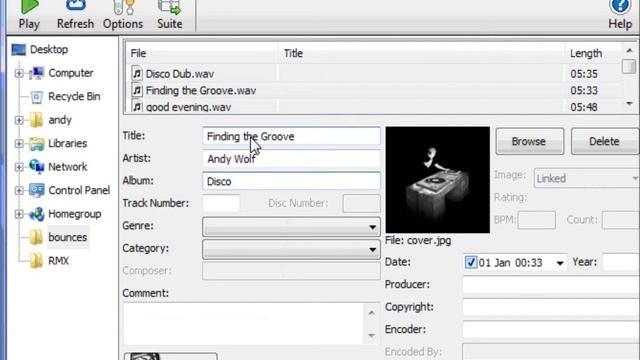
Task: Click the Delete button for cover image
Action: coord(604,141)
